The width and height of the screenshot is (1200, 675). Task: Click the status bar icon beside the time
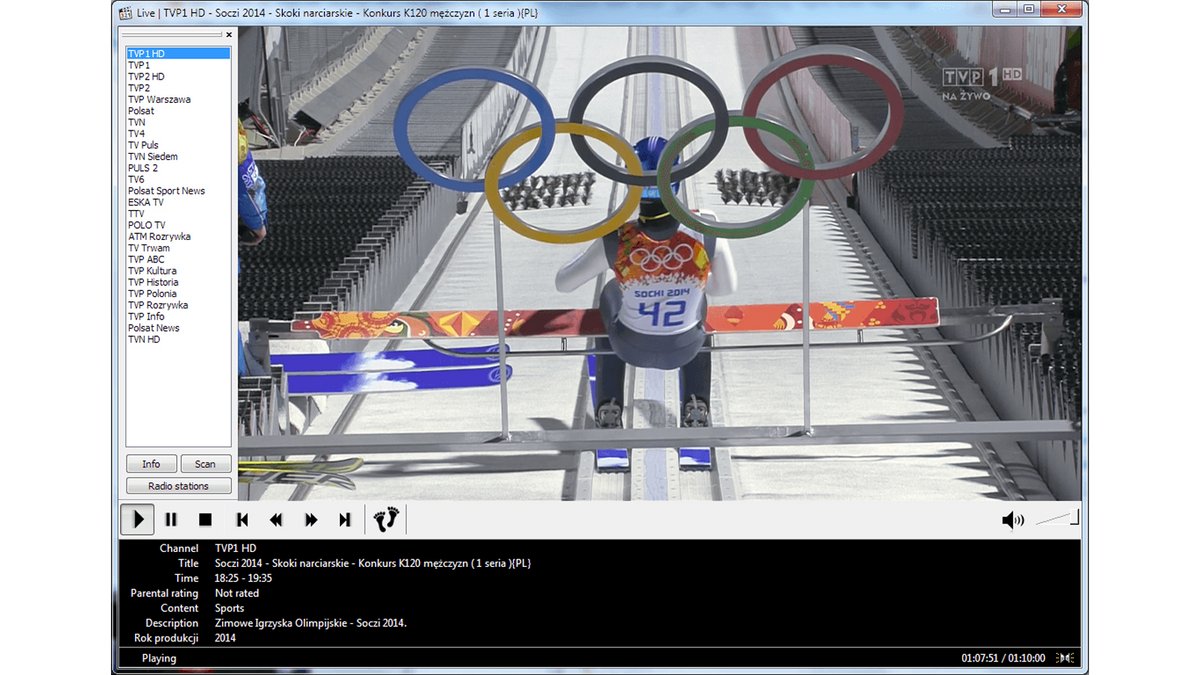click(x=1066, y=658)
